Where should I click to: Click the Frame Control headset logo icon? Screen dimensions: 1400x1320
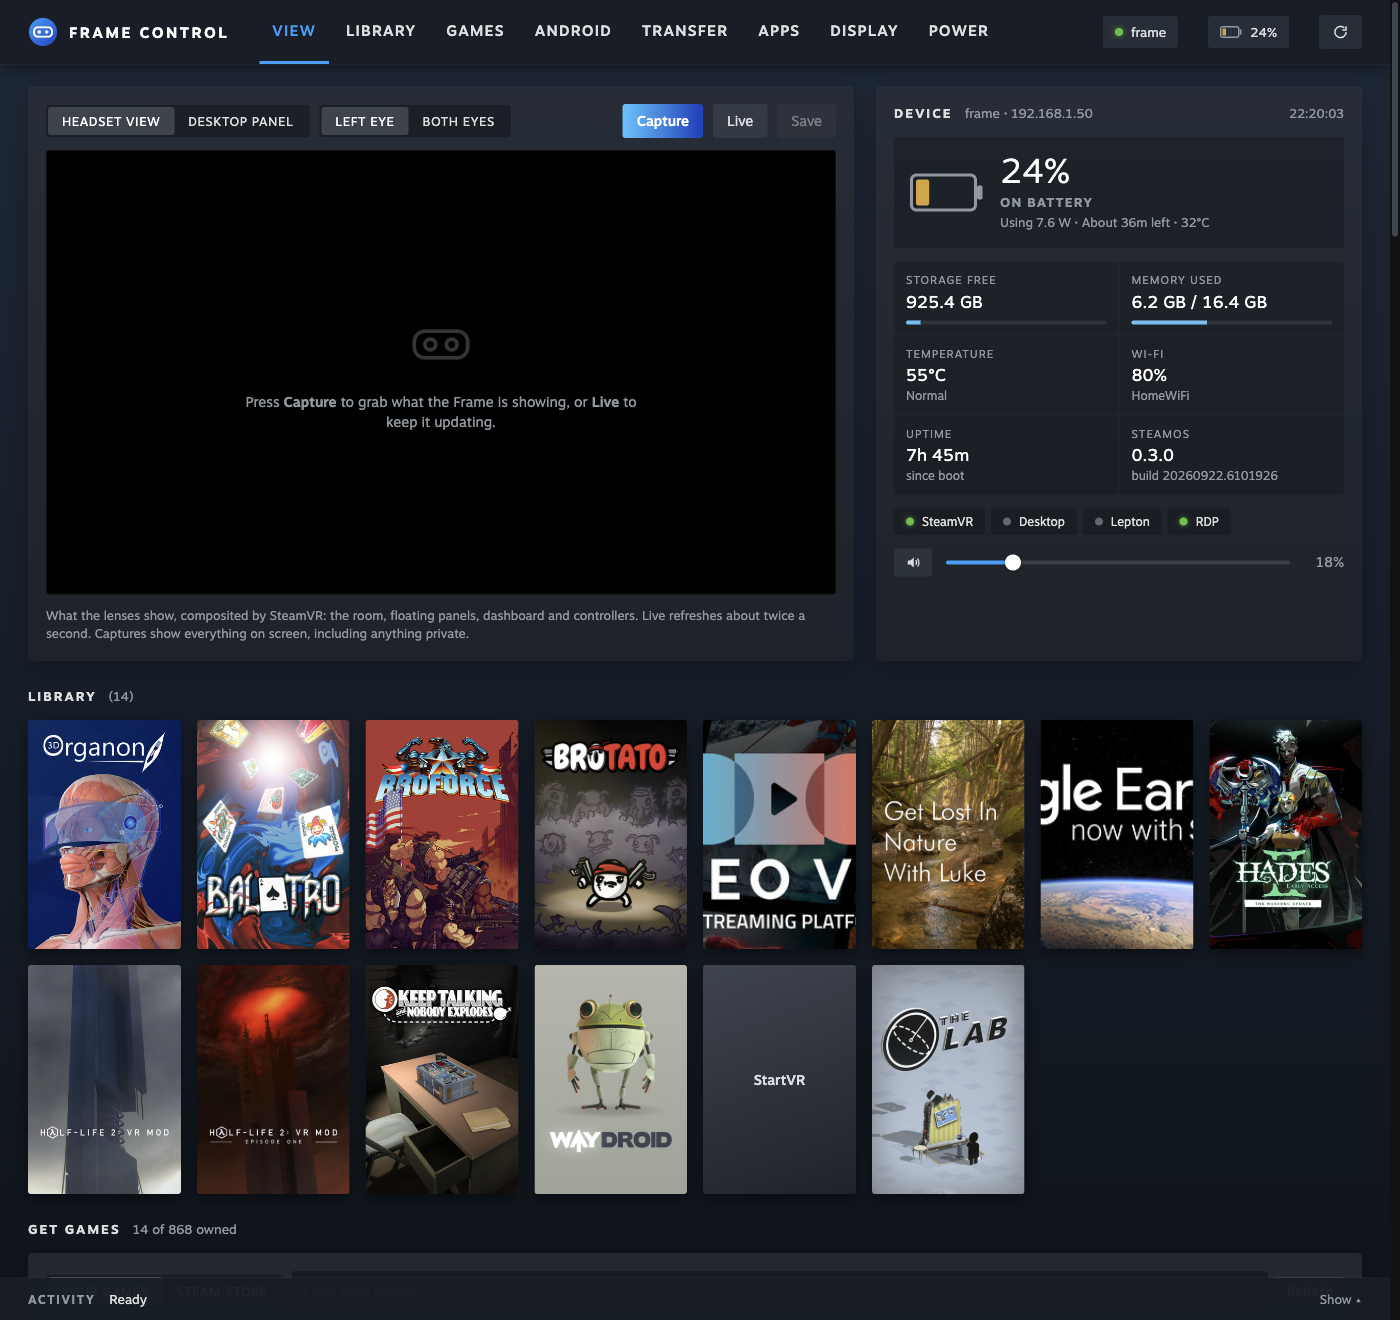pyautogui.click(x=43, y=32)
